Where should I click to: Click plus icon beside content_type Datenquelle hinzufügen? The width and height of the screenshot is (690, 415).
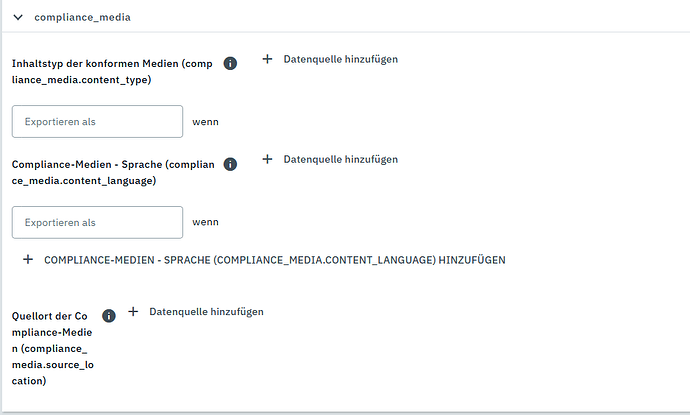267,59
